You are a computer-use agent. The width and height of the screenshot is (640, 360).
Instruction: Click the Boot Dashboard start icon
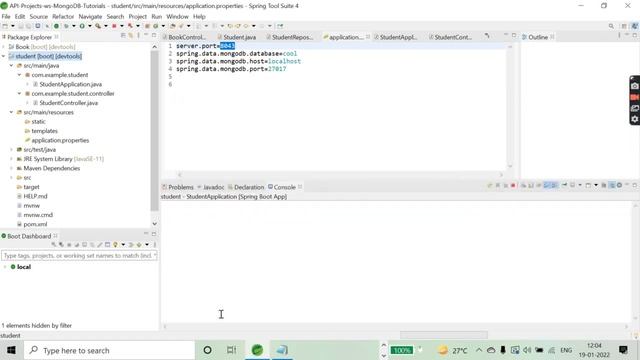(x=53, y=245)
